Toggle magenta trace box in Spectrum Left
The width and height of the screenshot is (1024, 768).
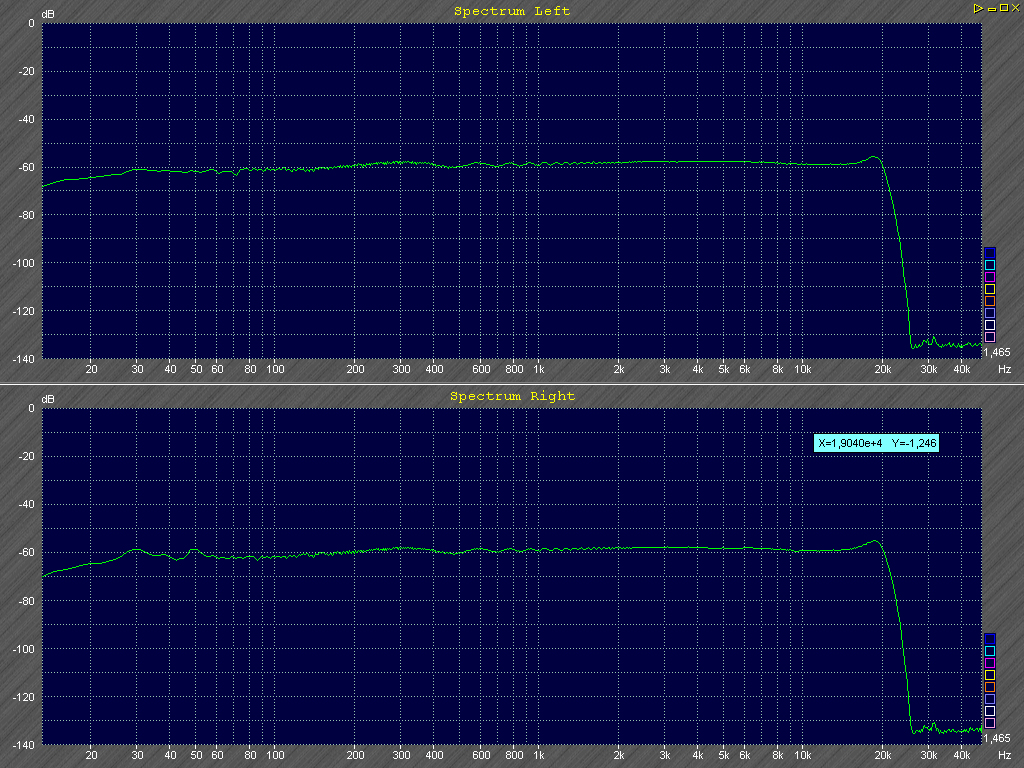coord(990,277)
